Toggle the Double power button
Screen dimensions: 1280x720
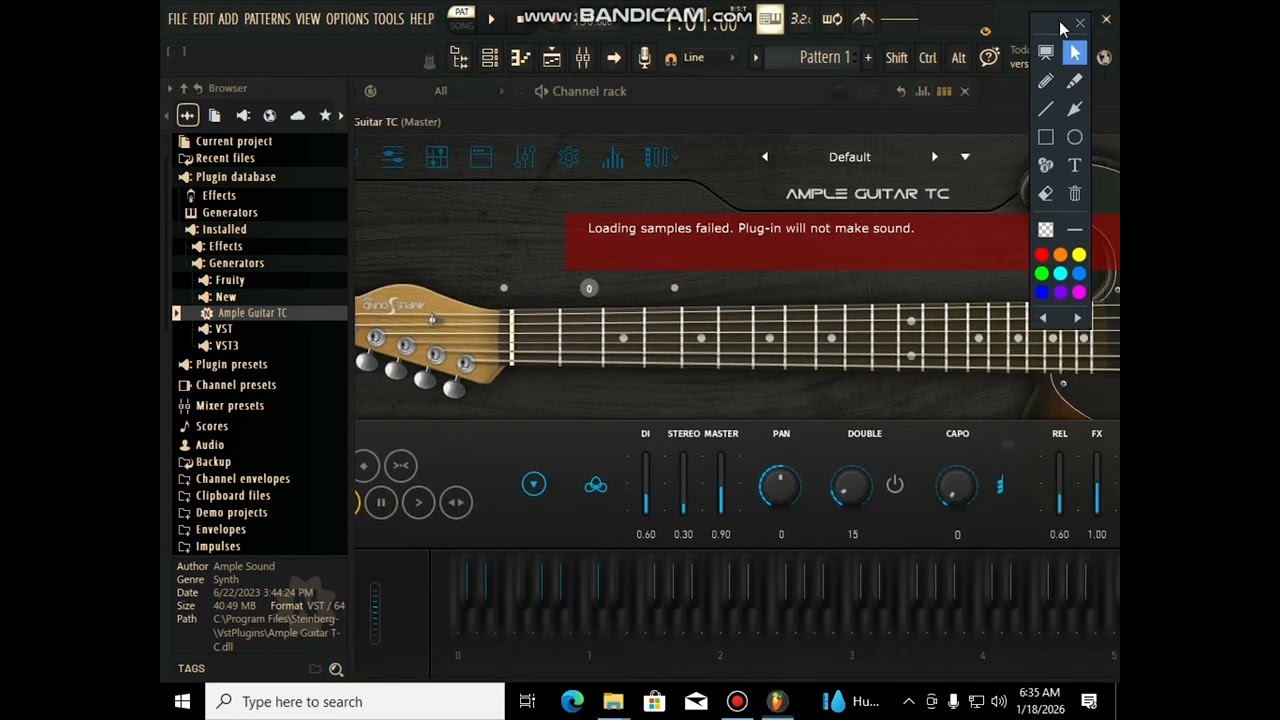pyautogui.click(x=895, y=485)
